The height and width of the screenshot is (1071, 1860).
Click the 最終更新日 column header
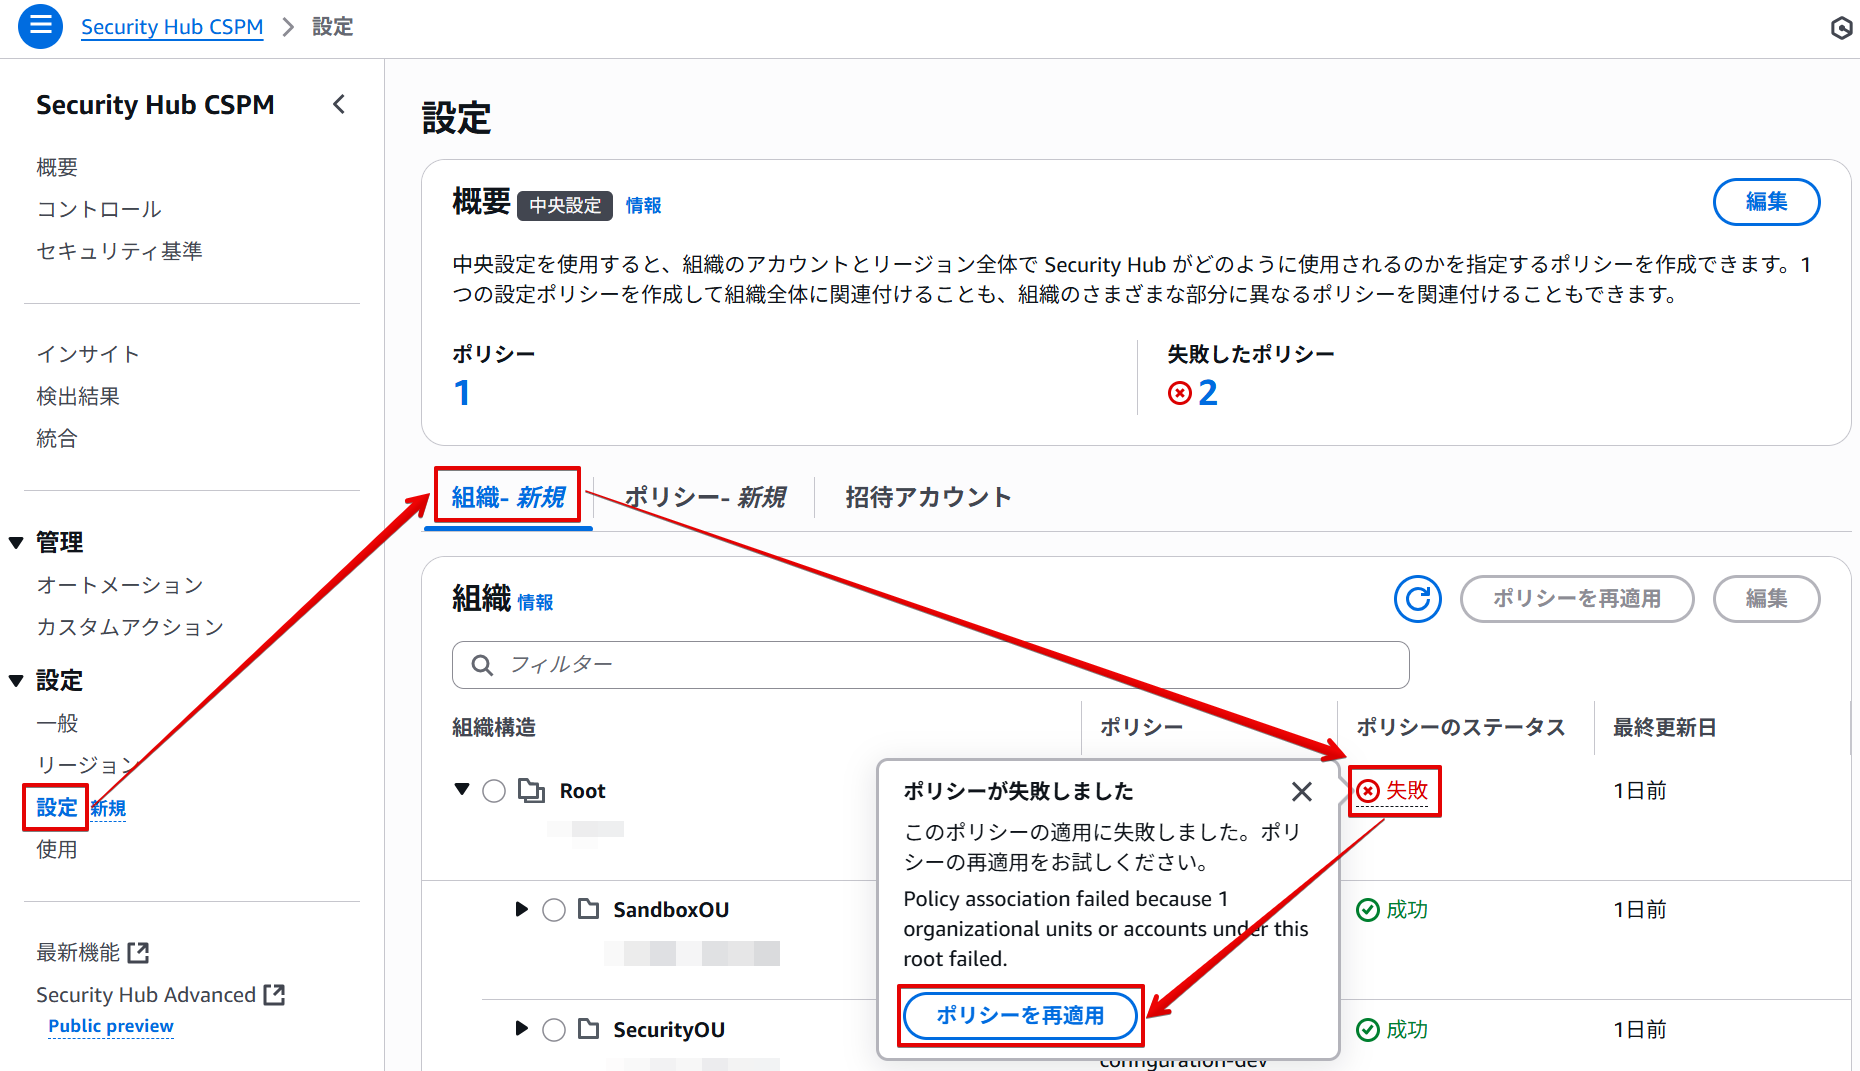[1665, 727]
